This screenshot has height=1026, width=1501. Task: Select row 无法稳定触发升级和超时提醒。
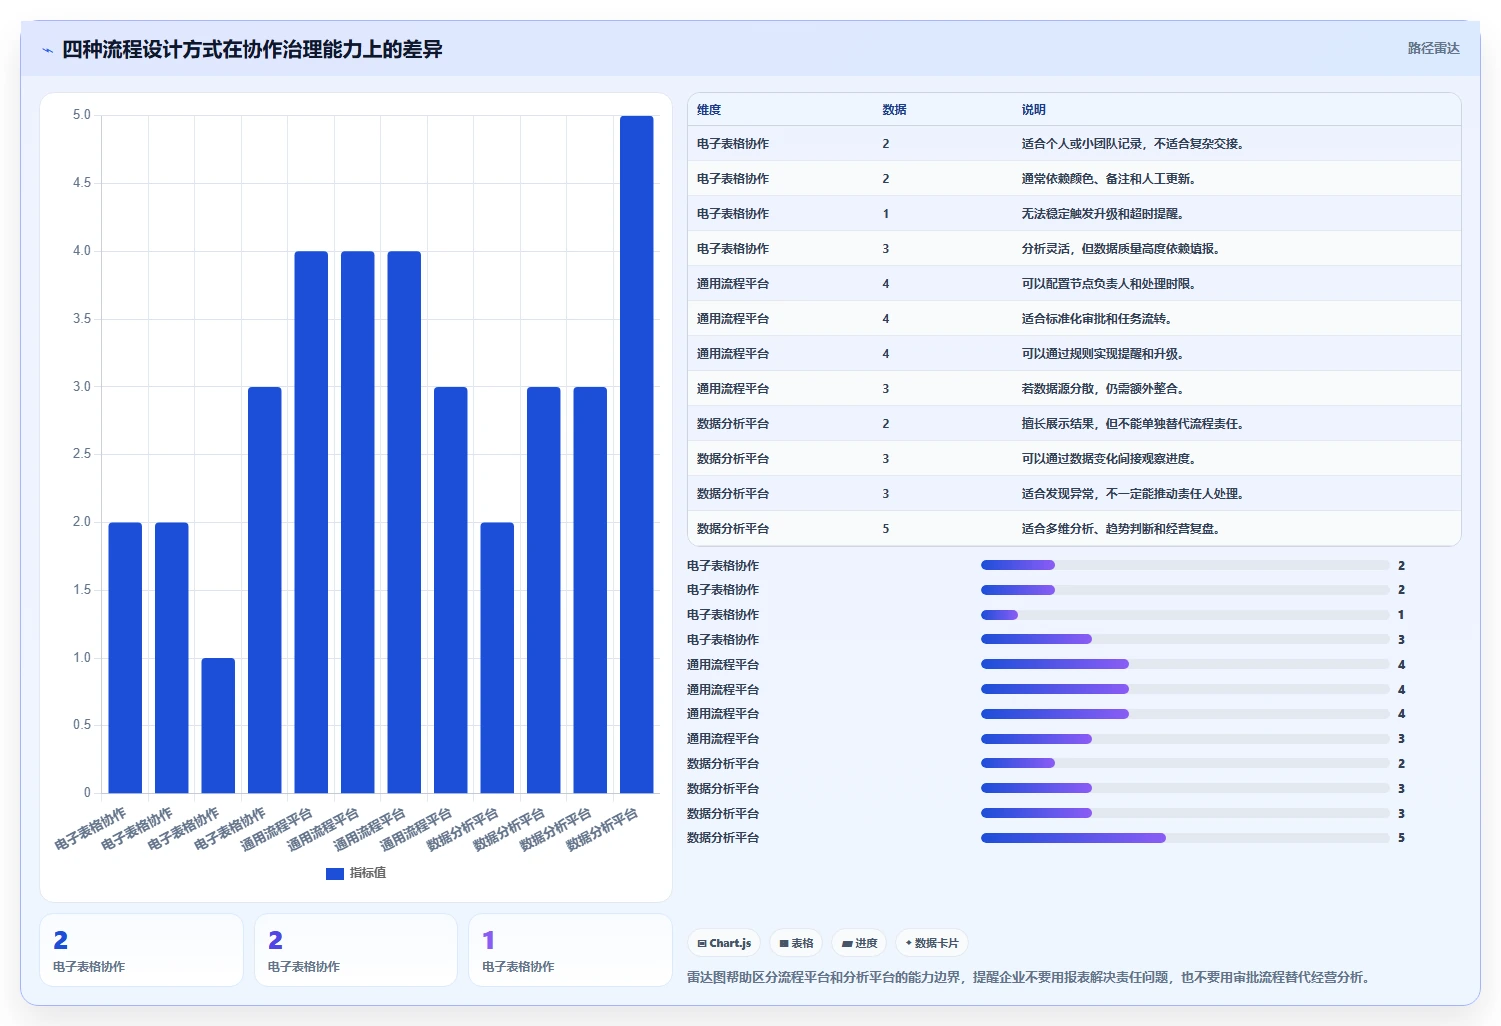pos(1074,214)
